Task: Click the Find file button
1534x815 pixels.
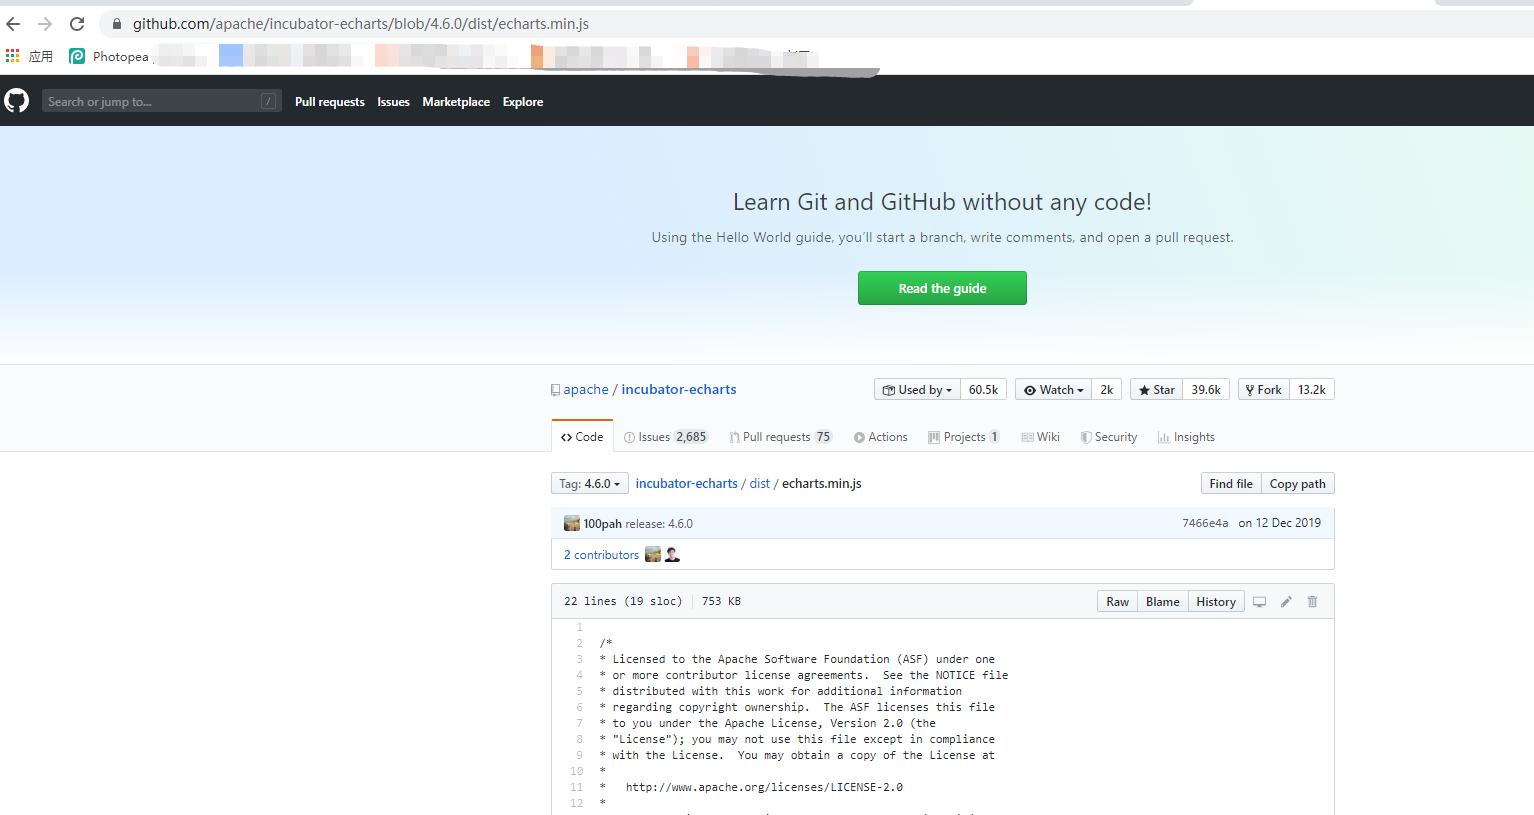Action: pyautogui.click(x=1231, y=484)
